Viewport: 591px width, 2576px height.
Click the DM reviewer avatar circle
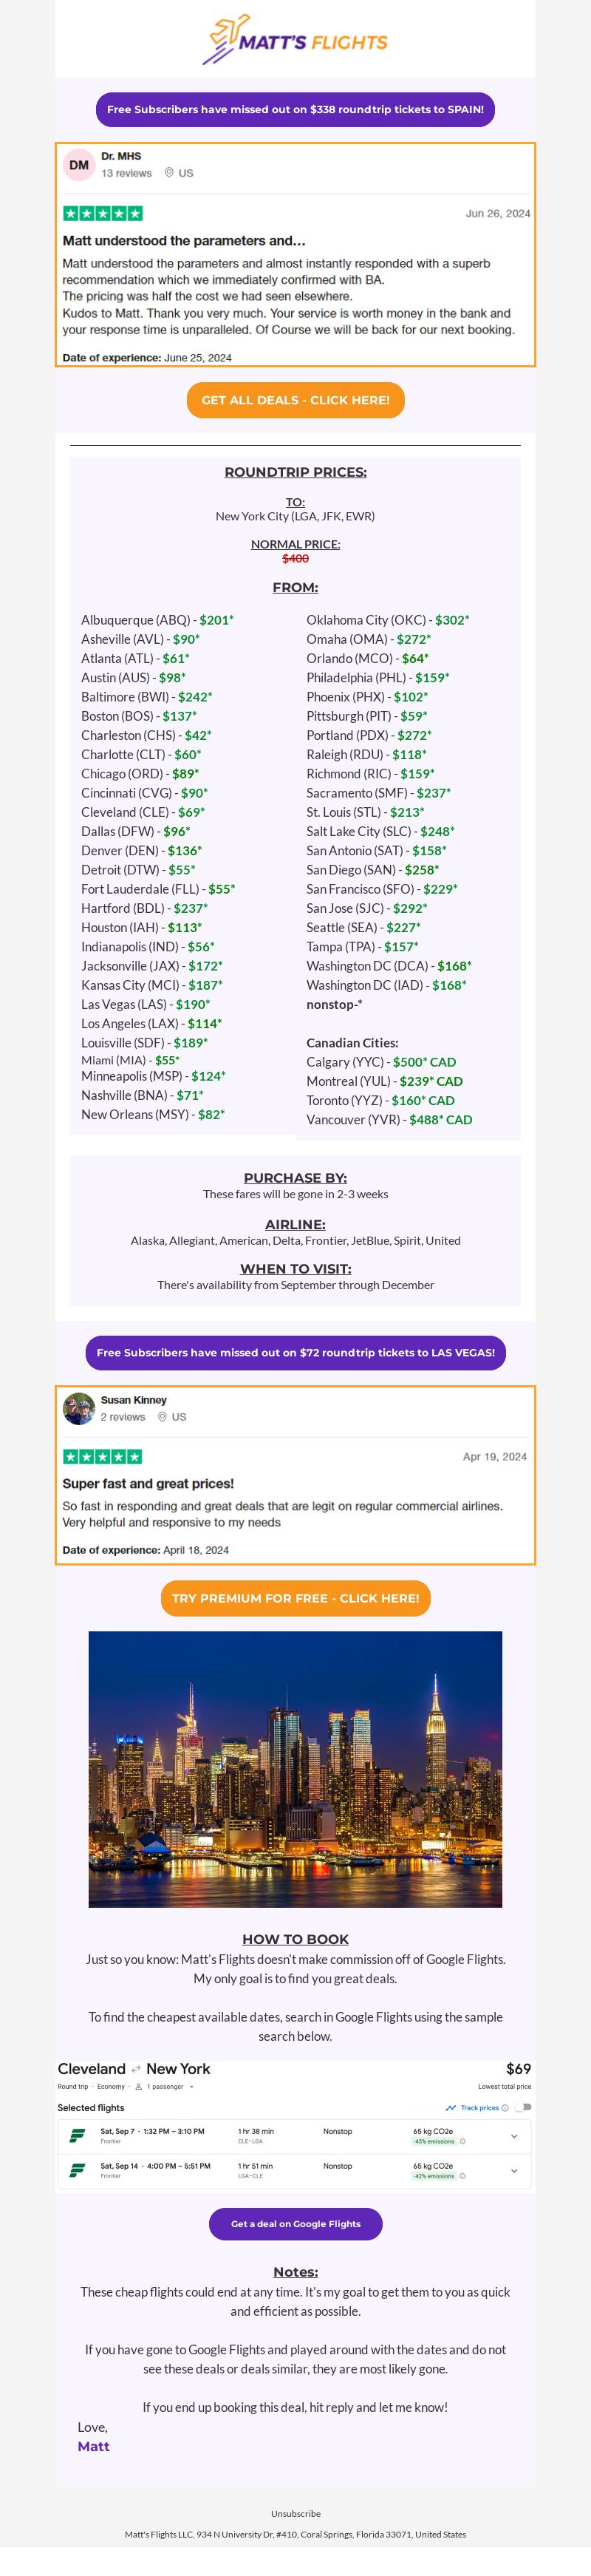[x=79, y=165]
